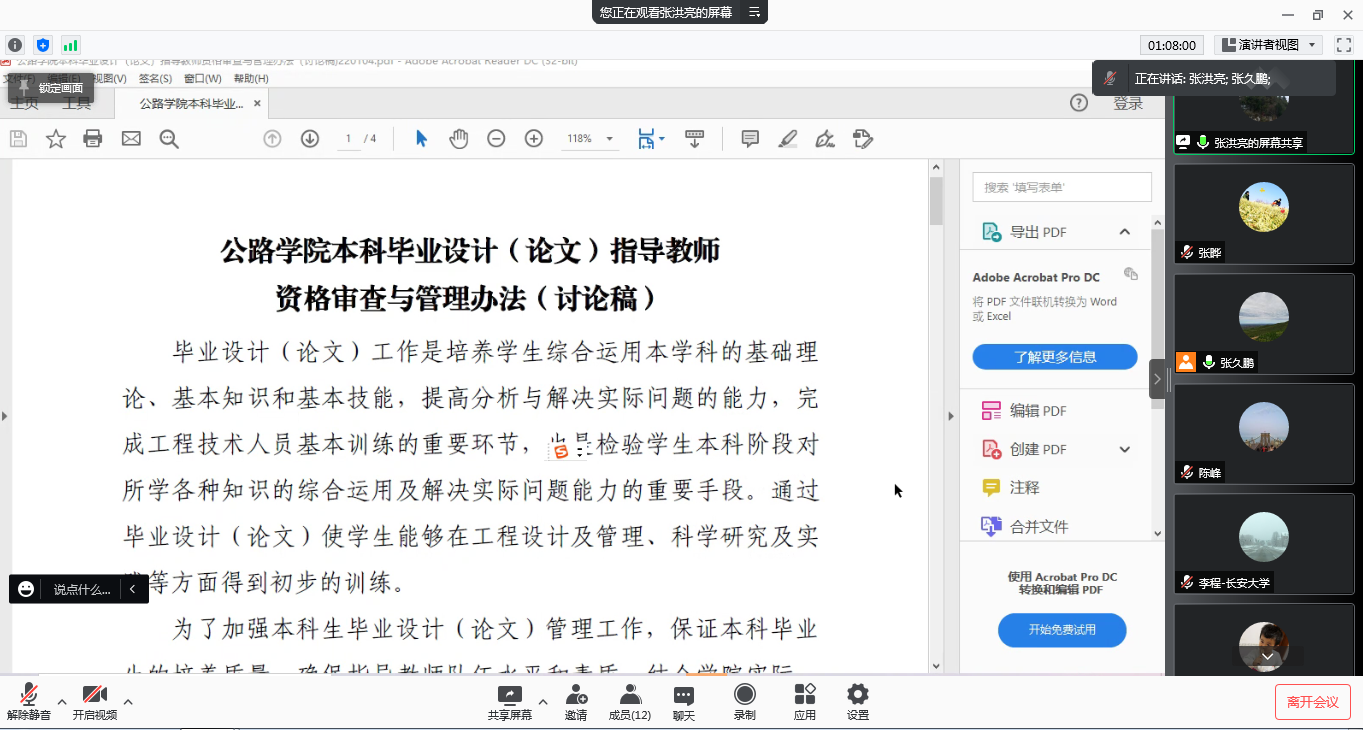This screenshot has width=1363, height=730.
Task: Open the 118% zoom level dropdown
Action: pos(590,139)
